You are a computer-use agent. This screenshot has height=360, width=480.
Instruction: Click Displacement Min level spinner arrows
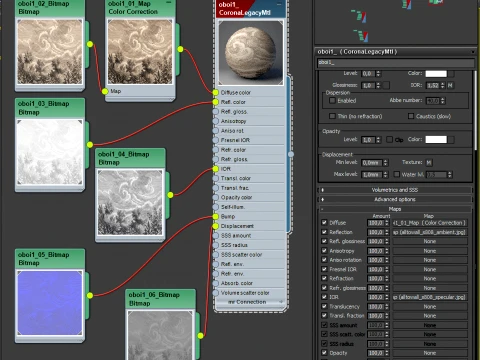click(x=385, y=163)
